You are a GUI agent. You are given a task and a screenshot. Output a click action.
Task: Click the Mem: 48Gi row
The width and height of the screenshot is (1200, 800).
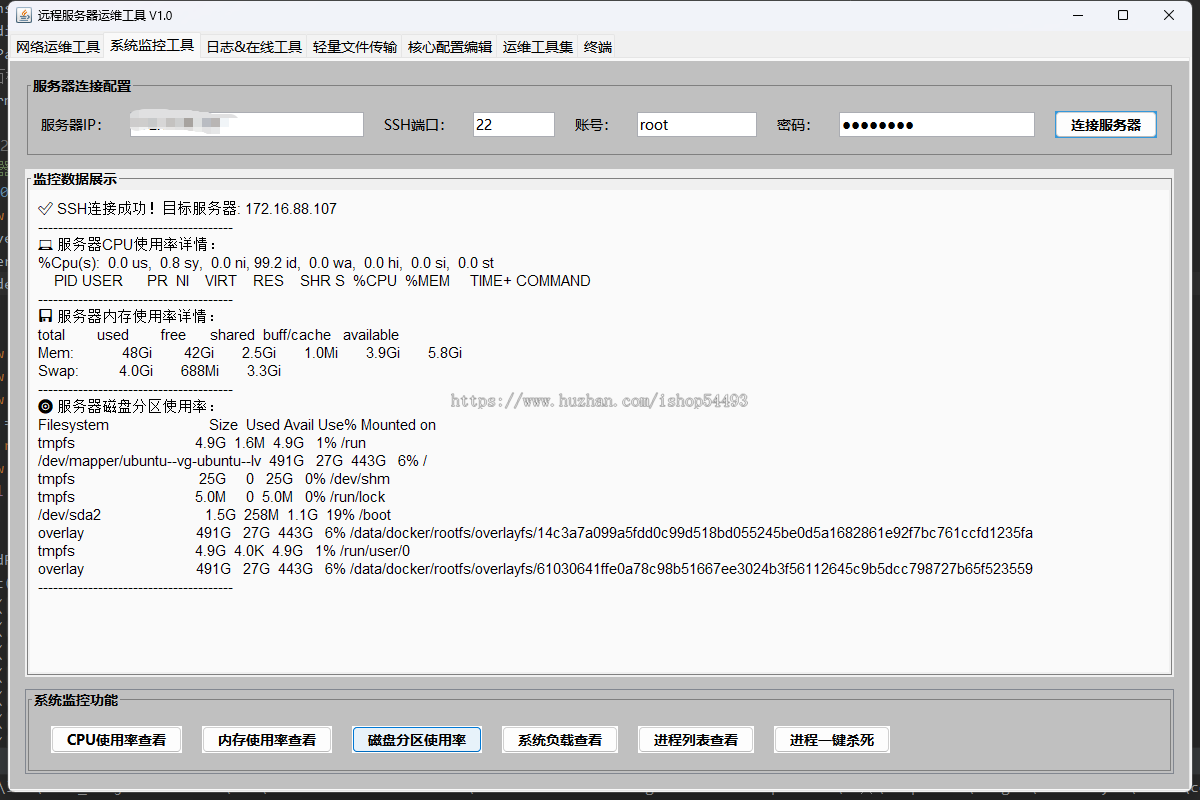[250, 353]
